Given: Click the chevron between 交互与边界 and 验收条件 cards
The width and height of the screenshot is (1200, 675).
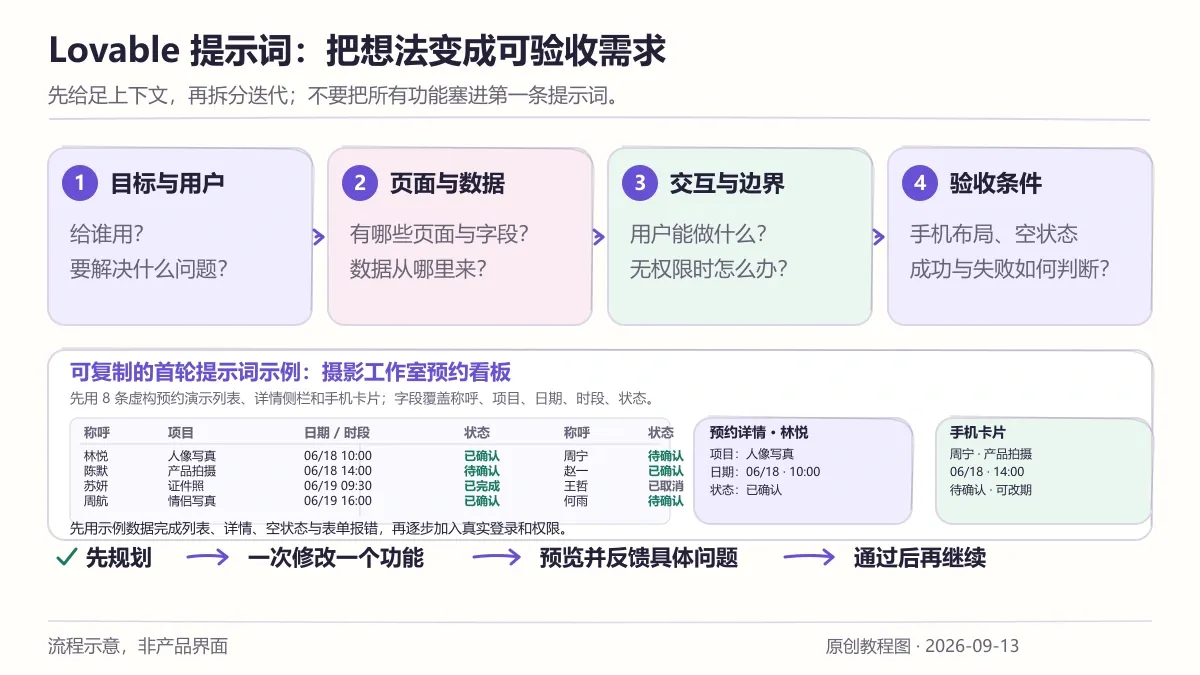Looking at the screenshot, I should (879, 237).
